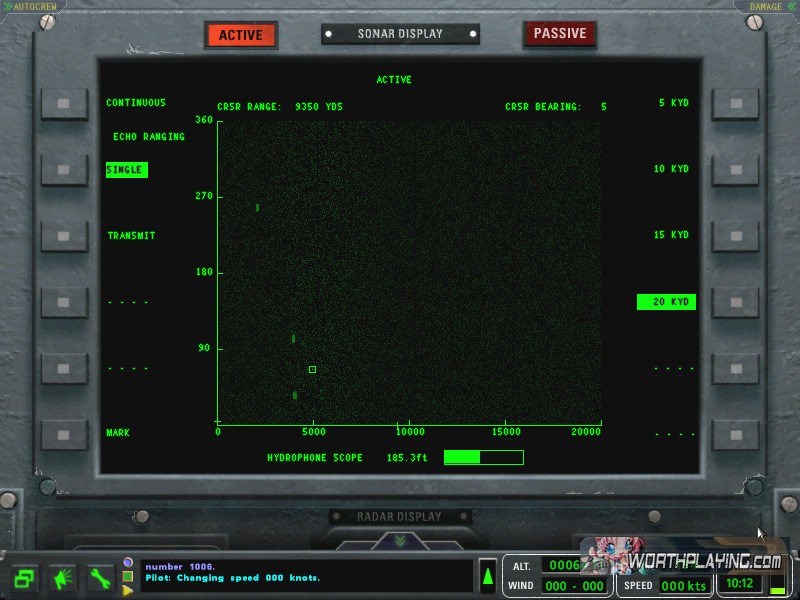Expand radar display with down chevrons

point(400,541)
